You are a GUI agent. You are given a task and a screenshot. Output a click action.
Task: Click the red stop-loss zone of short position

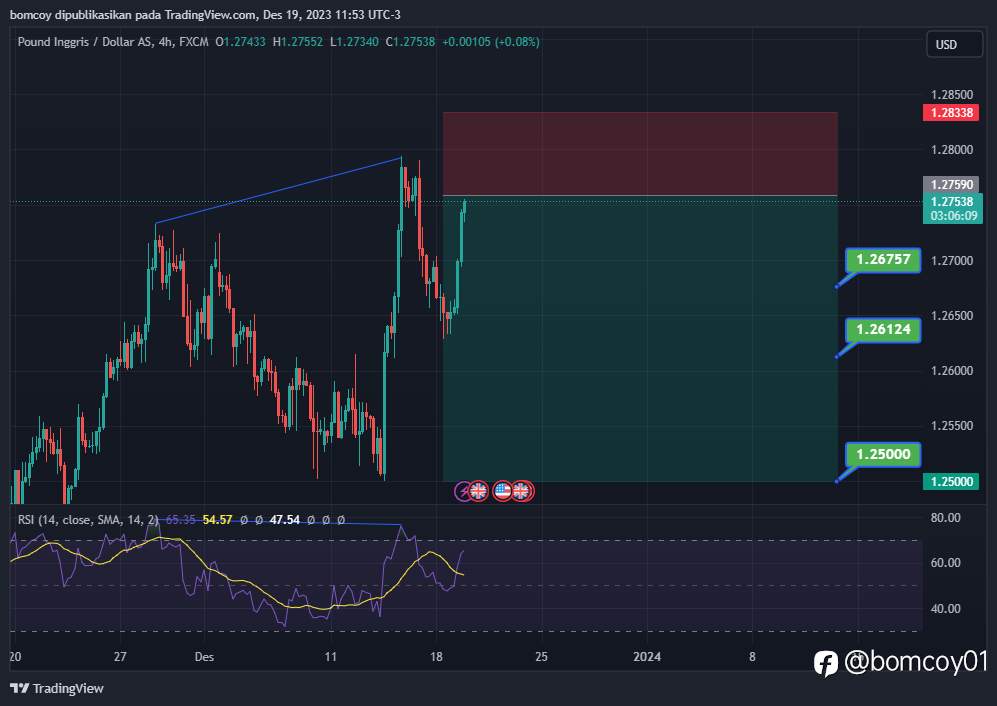coord(640,154)
